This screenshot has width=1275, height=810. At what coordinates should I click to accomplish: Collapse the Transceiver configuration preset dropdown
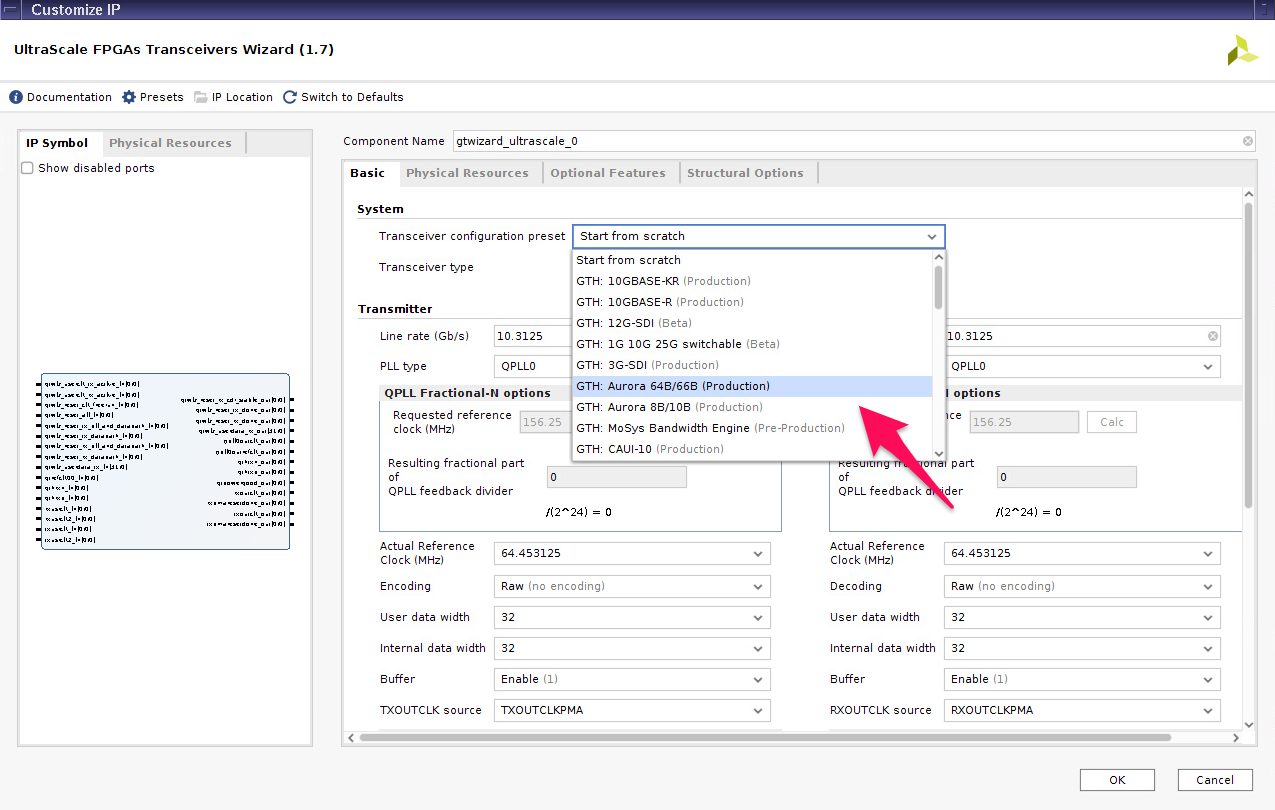[x=931, y=237]
